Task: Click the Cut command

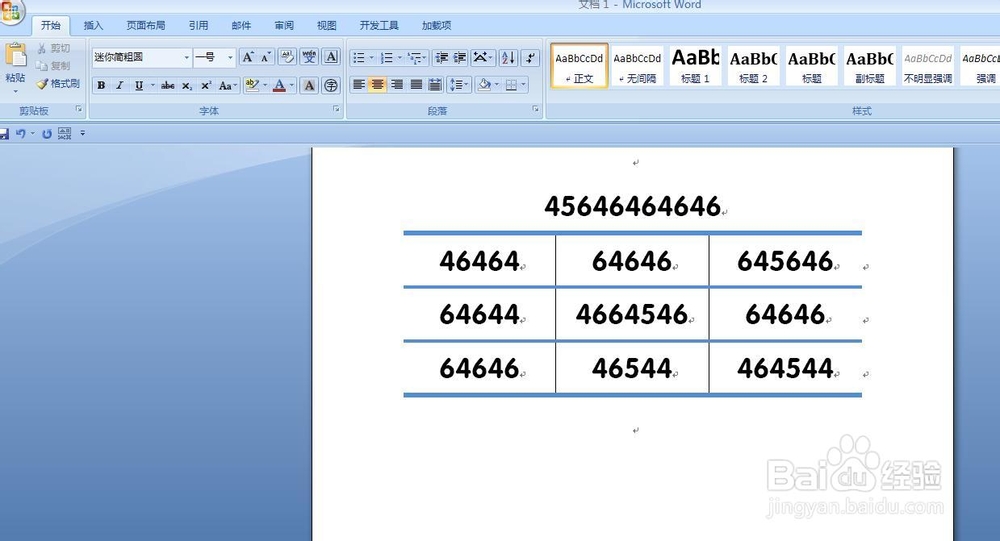Action: coord(54,48)
